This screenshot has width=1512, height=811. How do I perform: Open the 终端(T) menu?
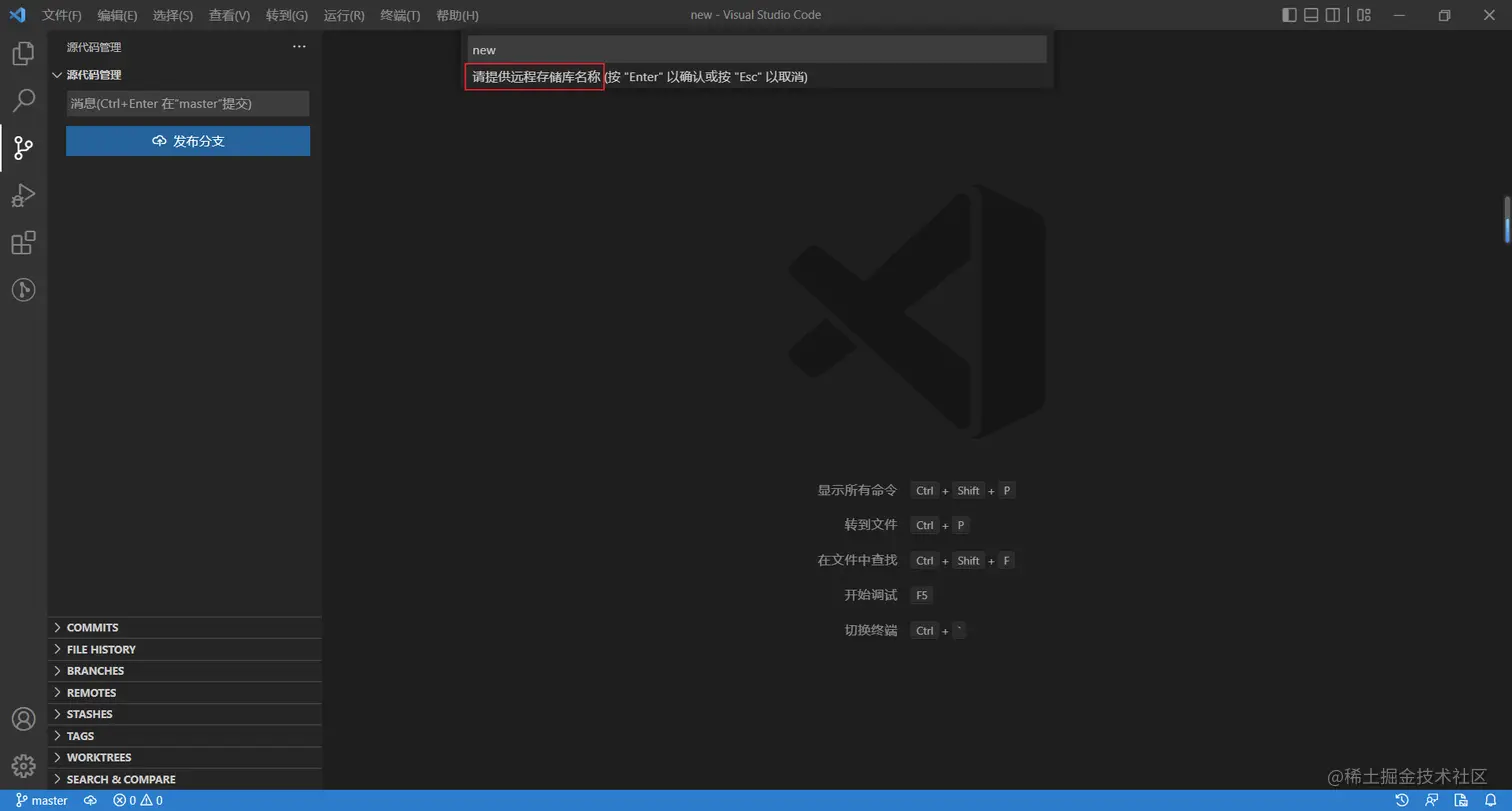coord(400,15)
